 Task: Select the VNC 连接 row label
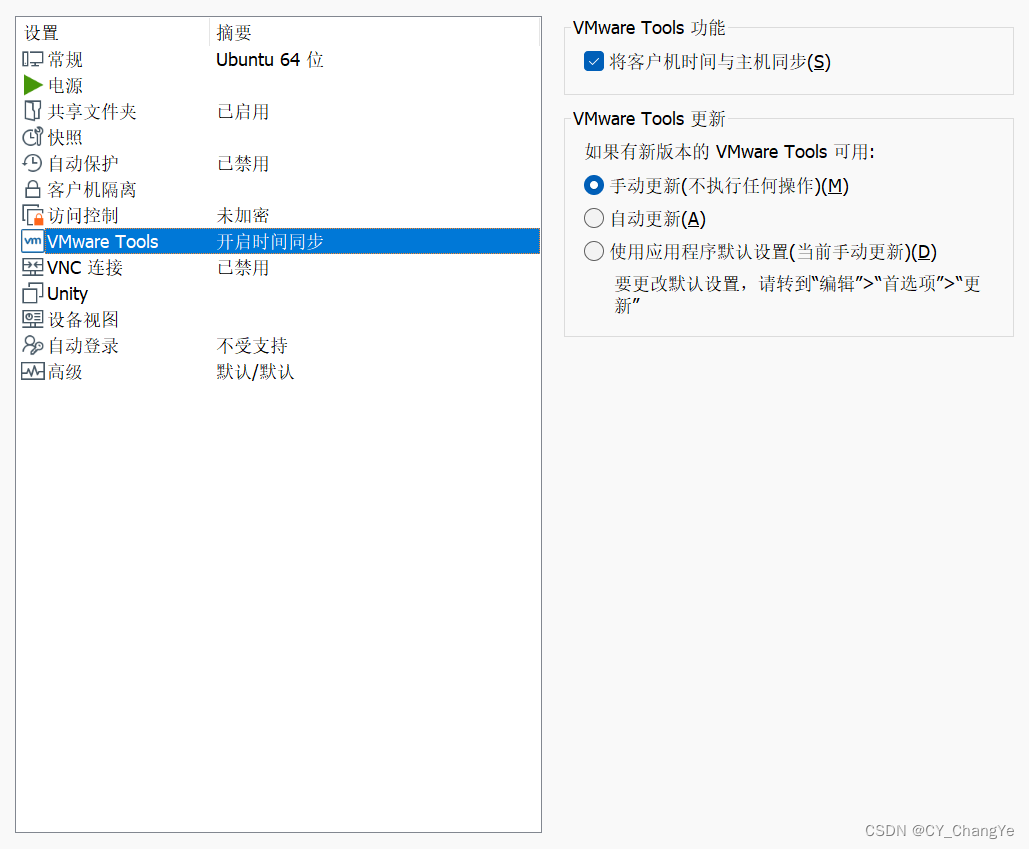click(85, 267)
